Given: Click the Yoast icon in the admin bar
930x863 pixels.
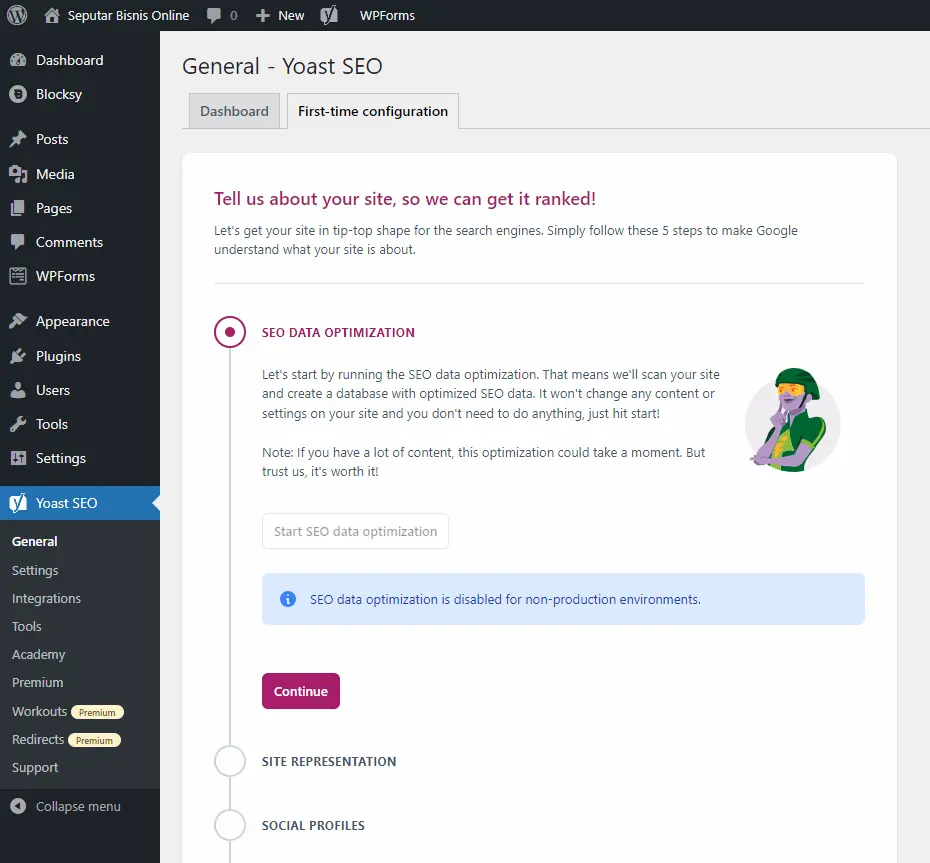Looking at the screenshot, I should coord(329,15).
